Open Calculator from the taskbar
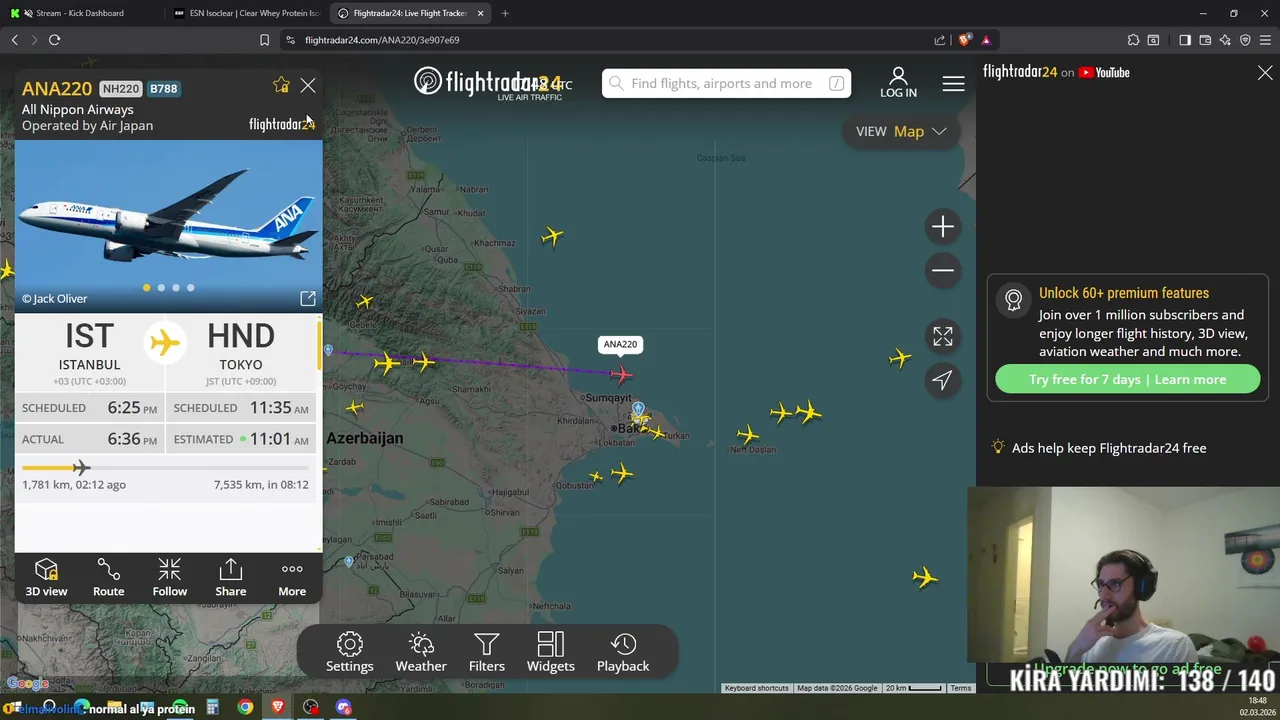Viewport: 1280px width, 720px height. (212, 707)
